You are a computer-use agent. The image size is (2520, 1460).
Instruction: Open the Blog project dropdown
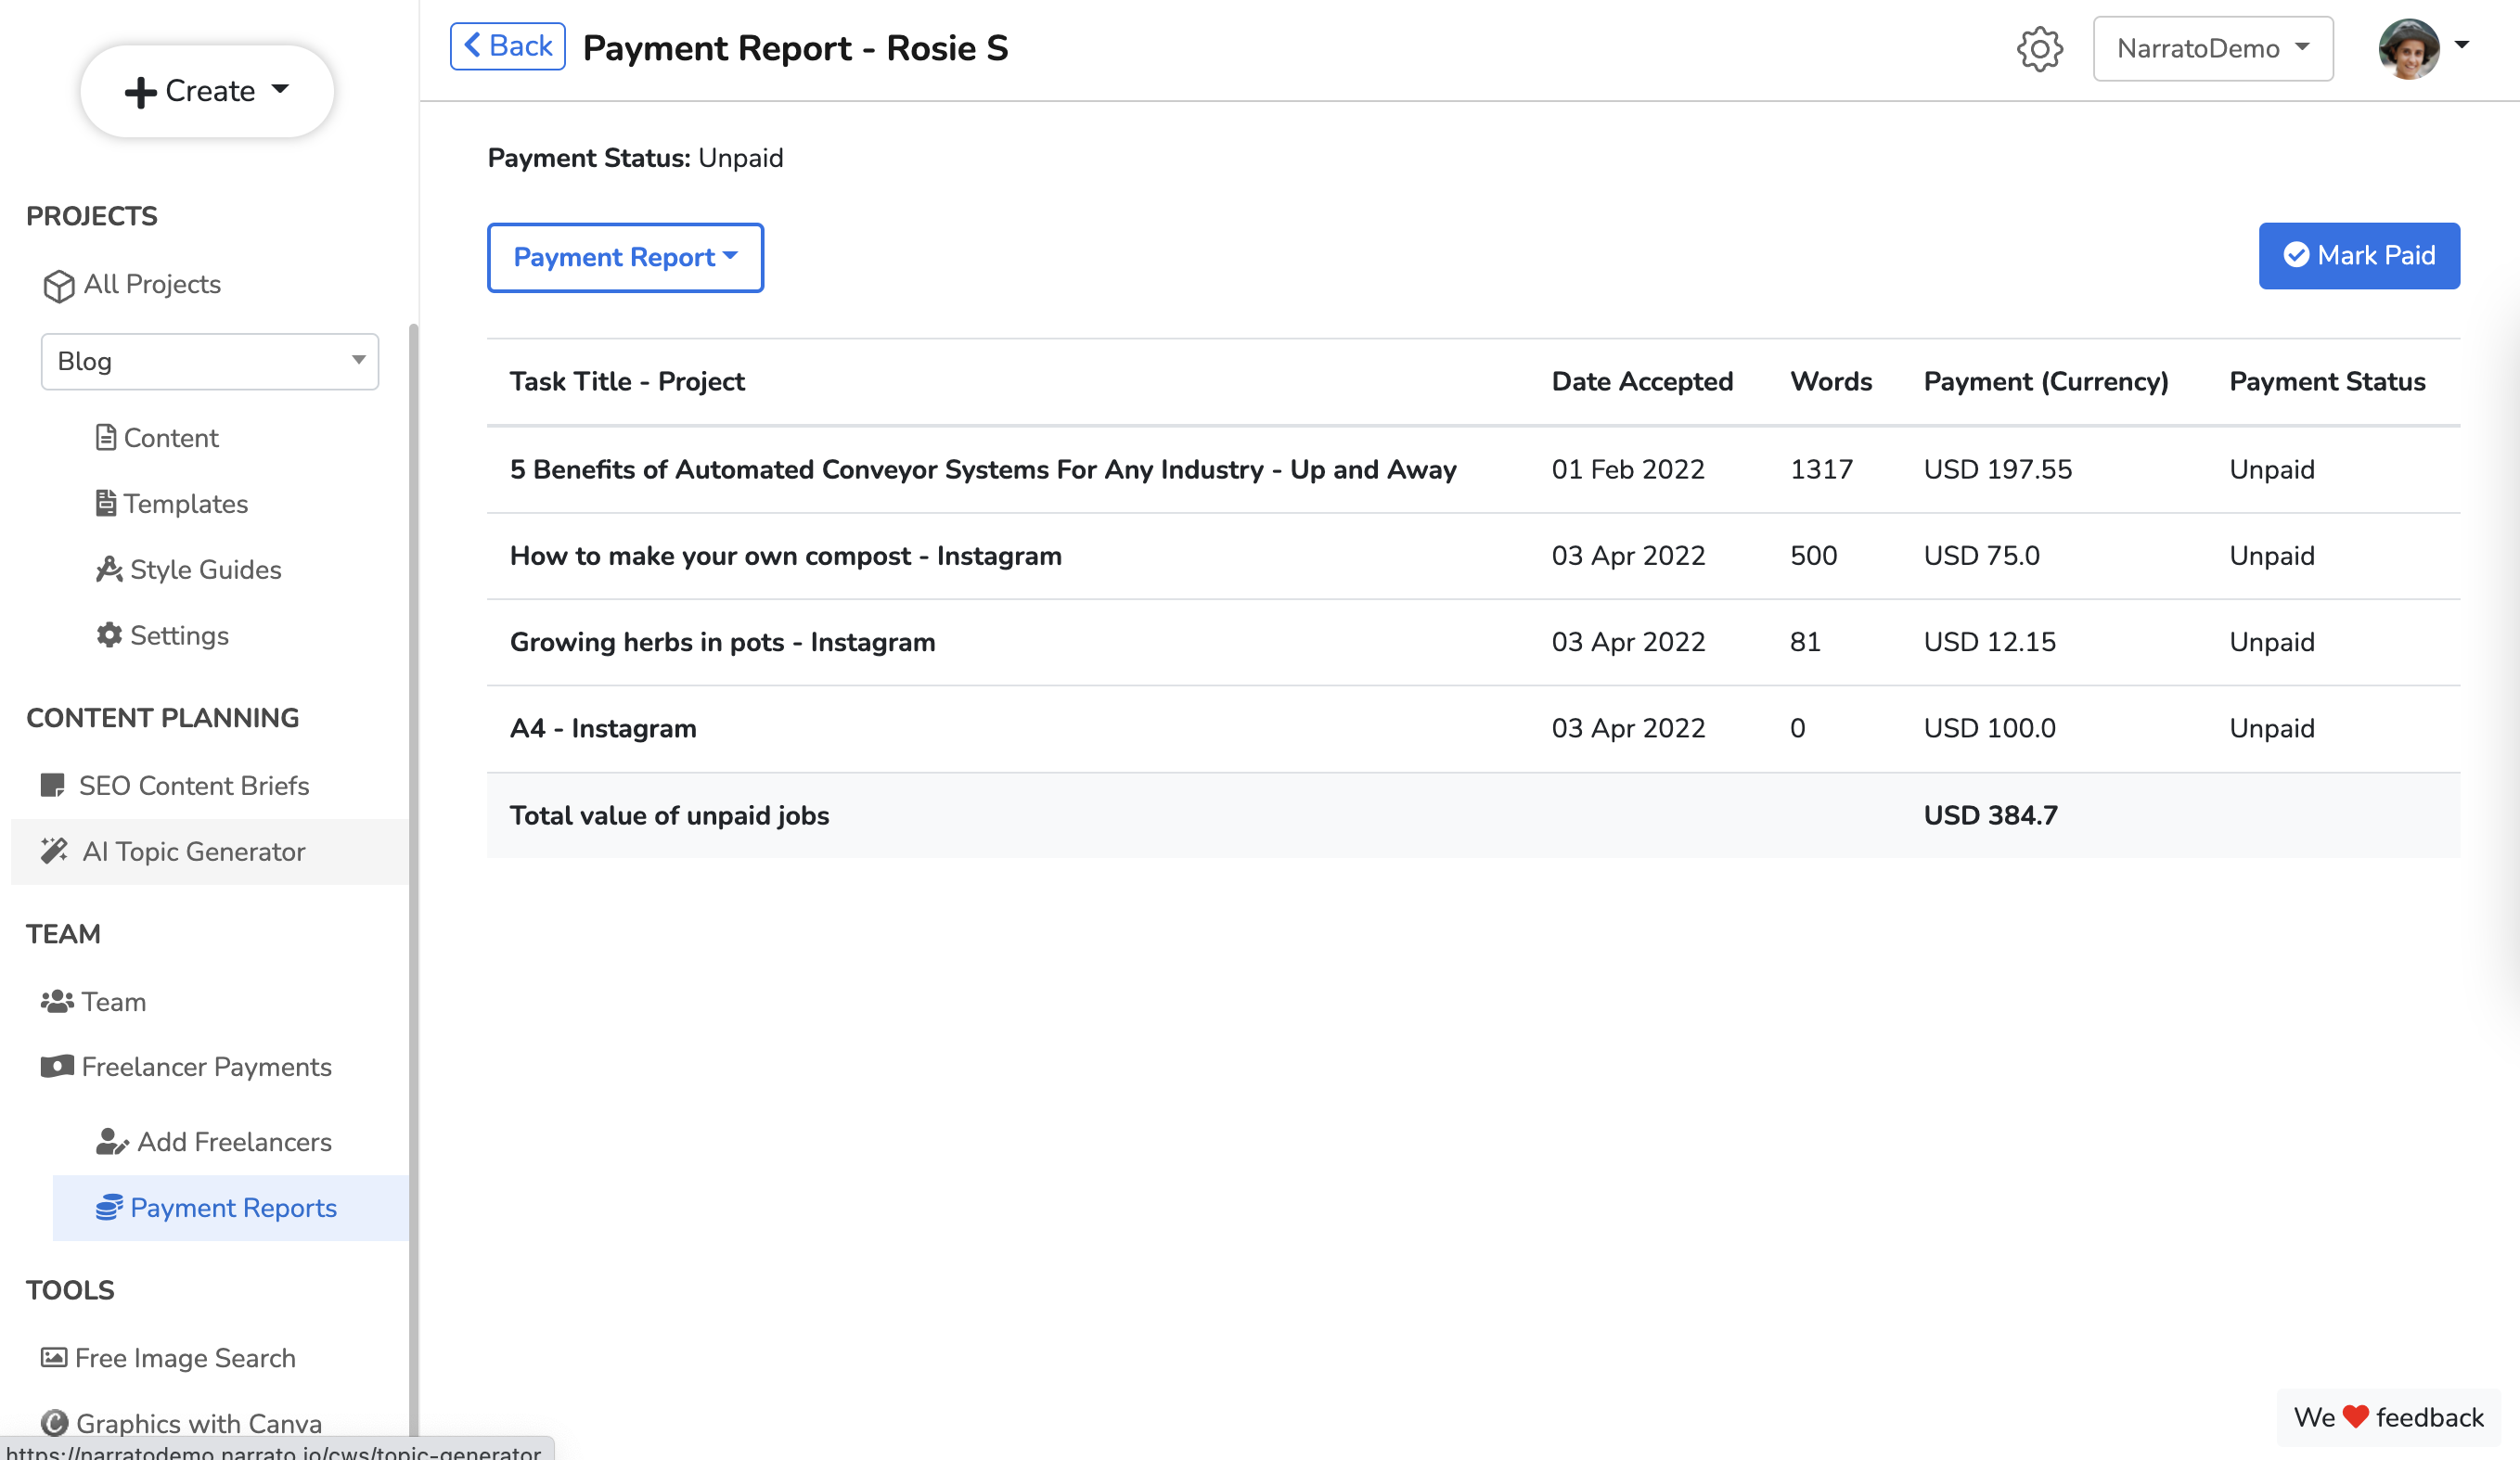point(209,361)
